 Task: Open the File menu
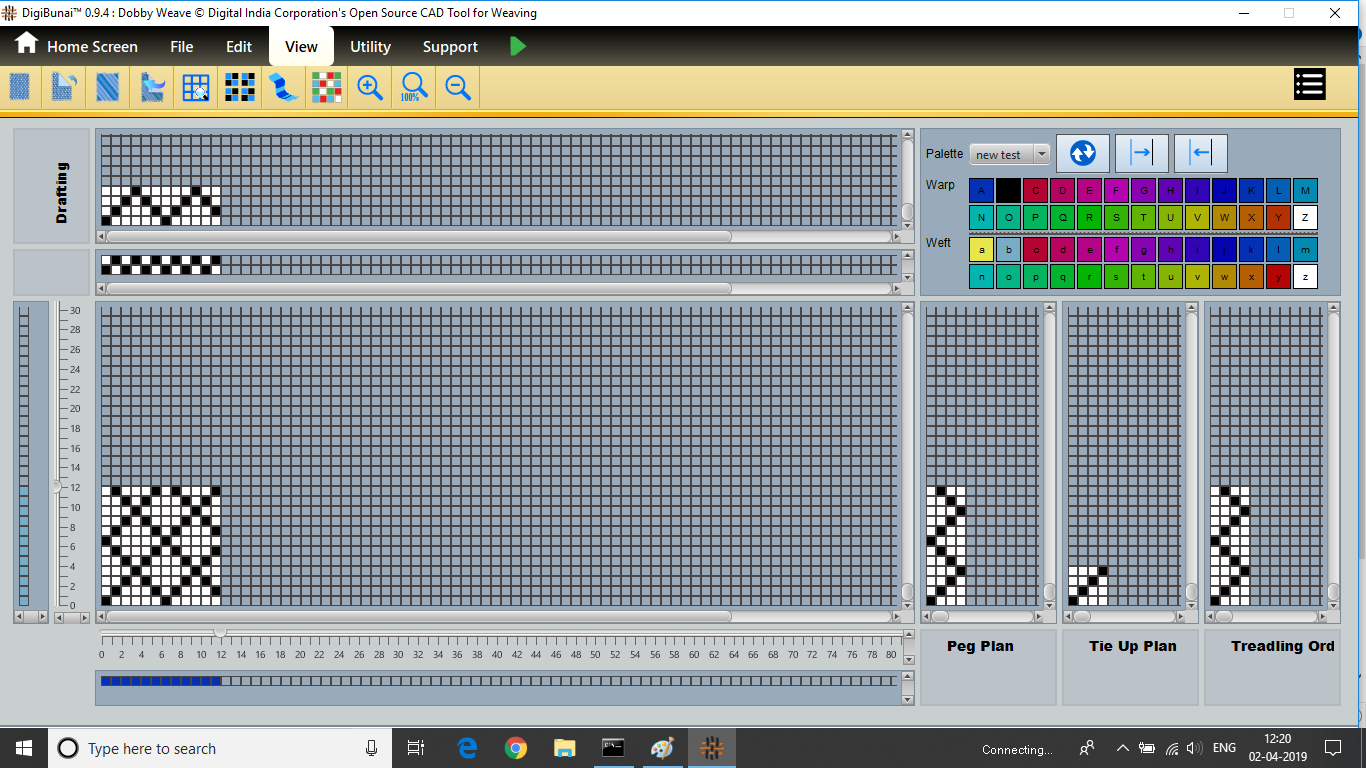click(x=181, y=47)
